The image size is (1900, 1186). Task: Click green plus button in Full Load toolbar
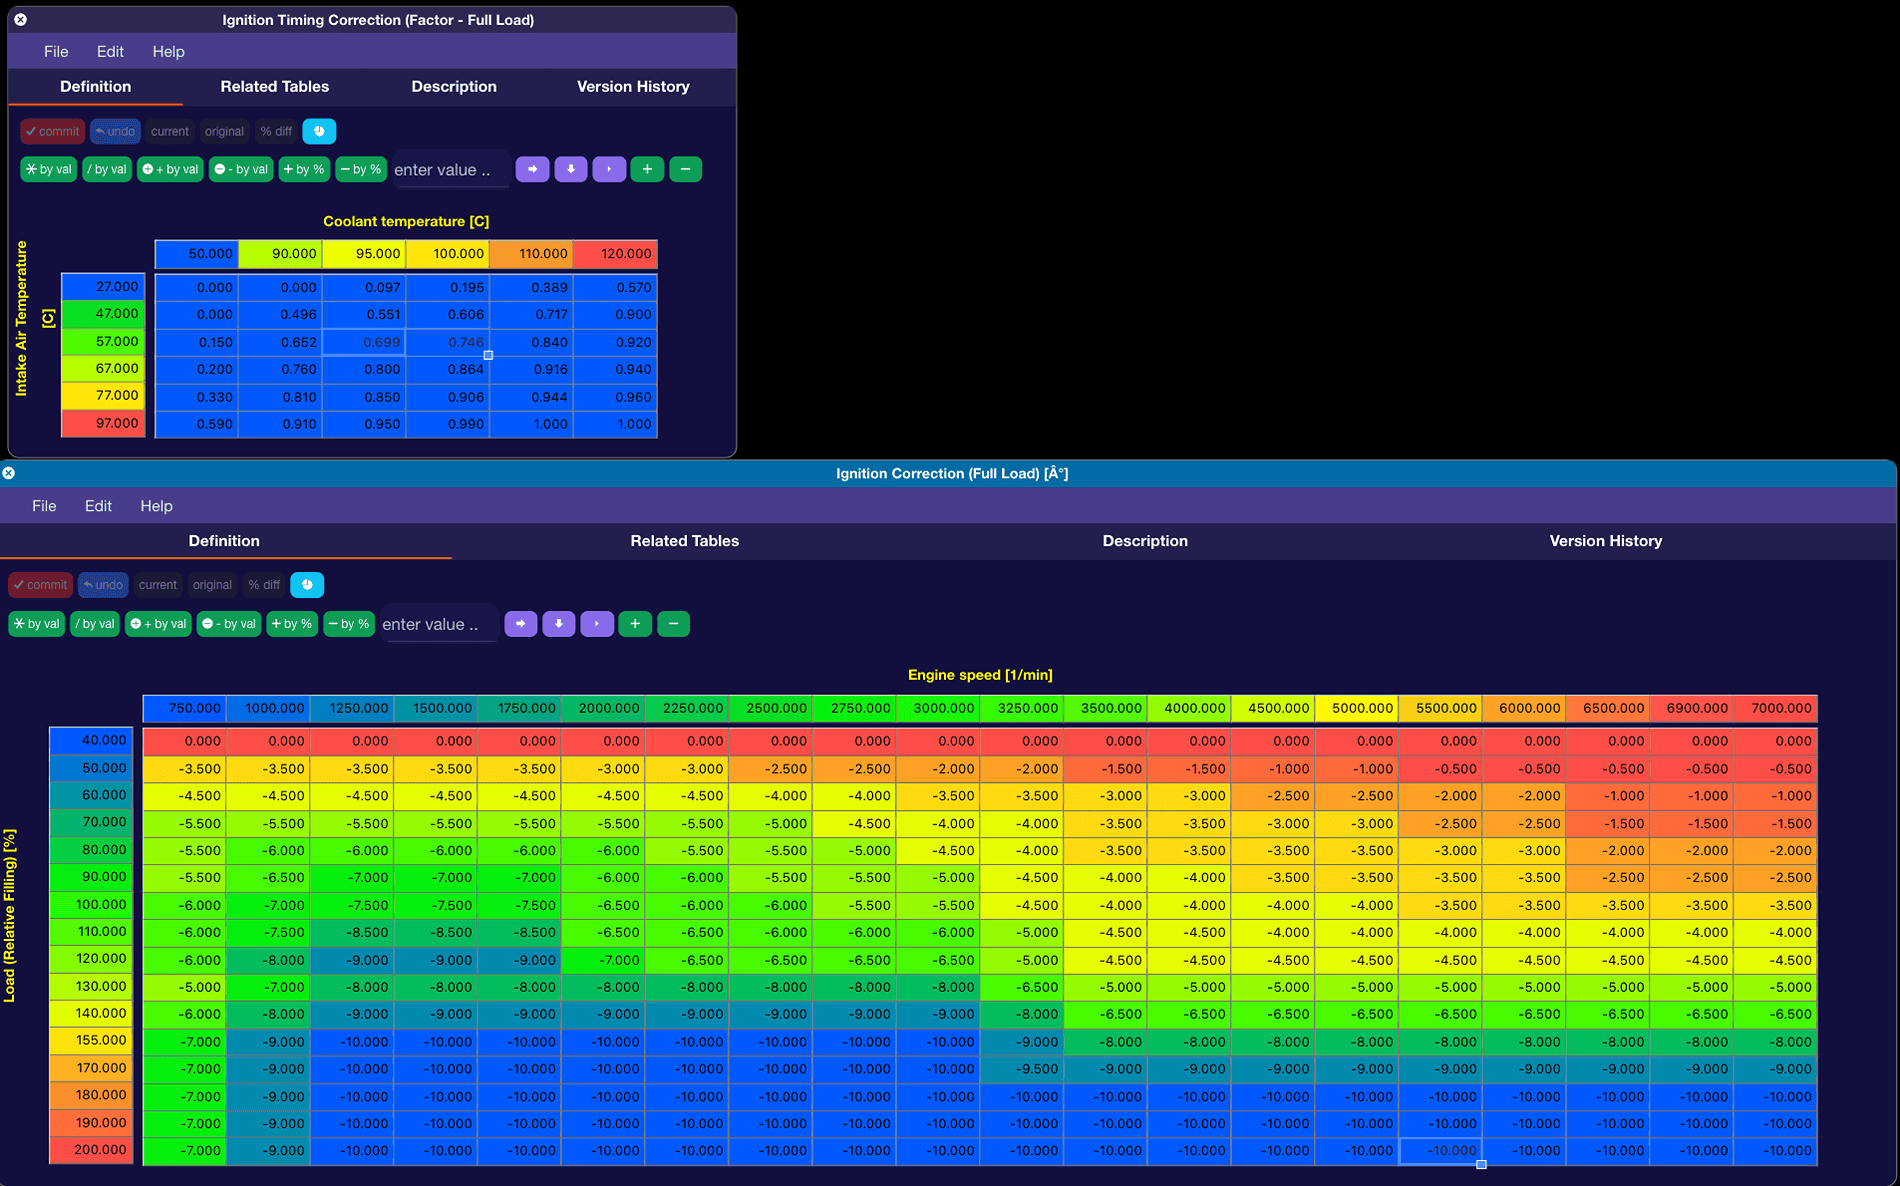(x=635, y=624)
